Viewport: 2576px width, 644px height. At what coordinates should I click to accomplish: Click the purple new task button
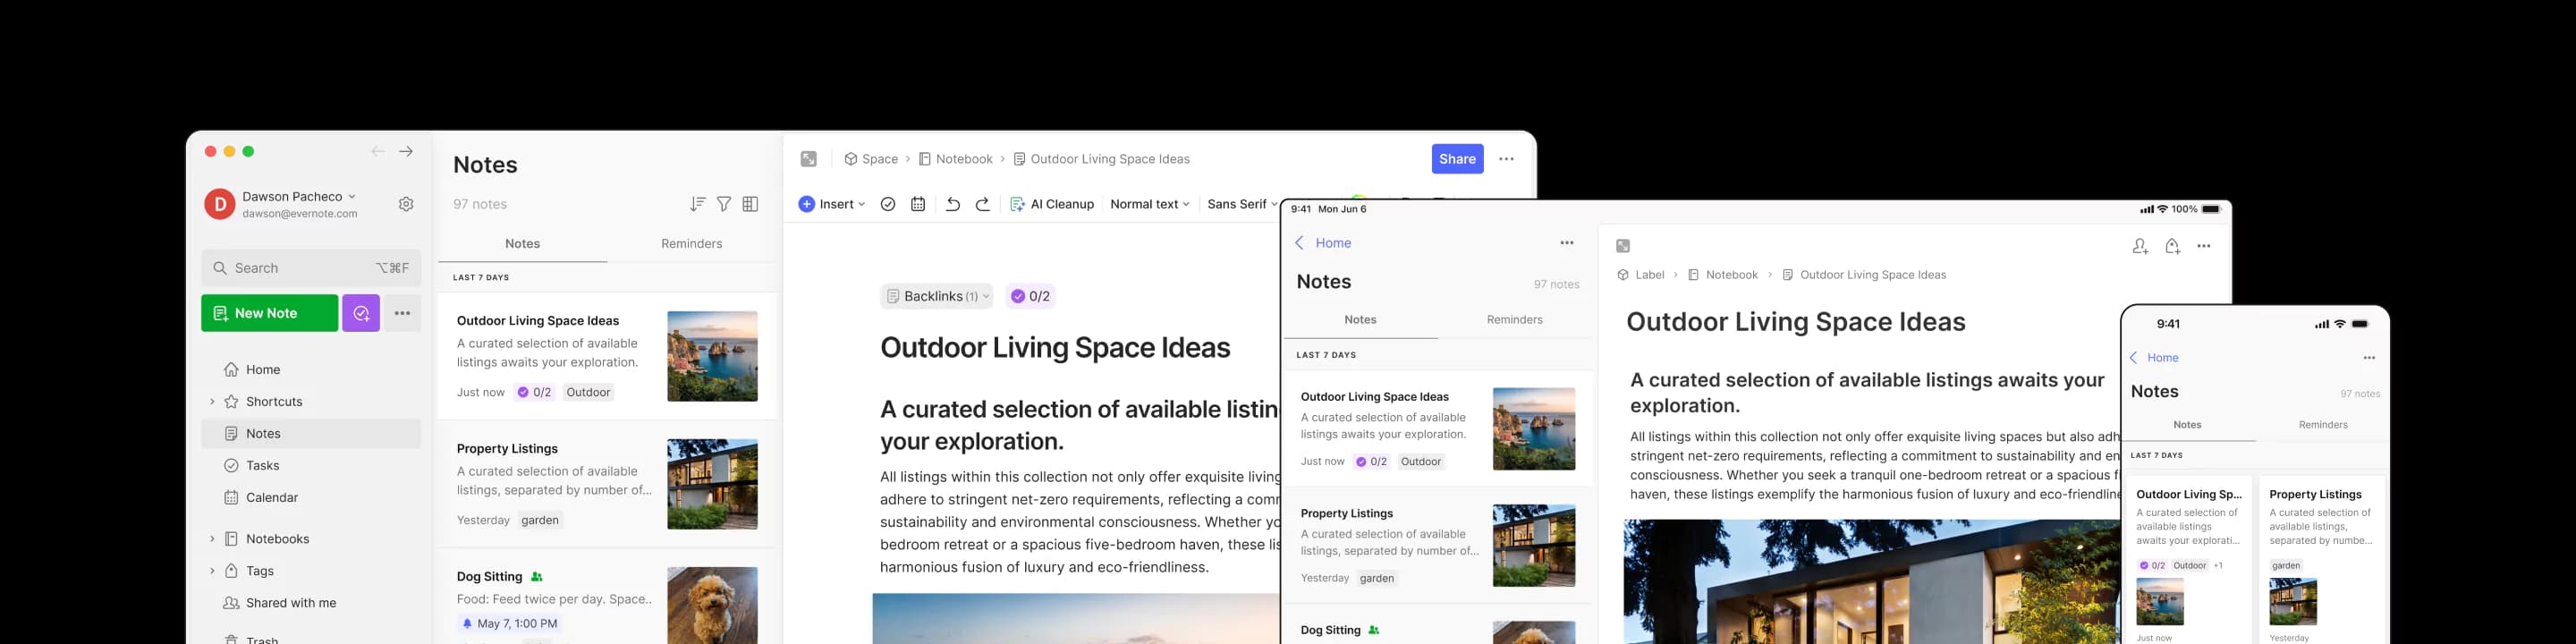point(361,313)
